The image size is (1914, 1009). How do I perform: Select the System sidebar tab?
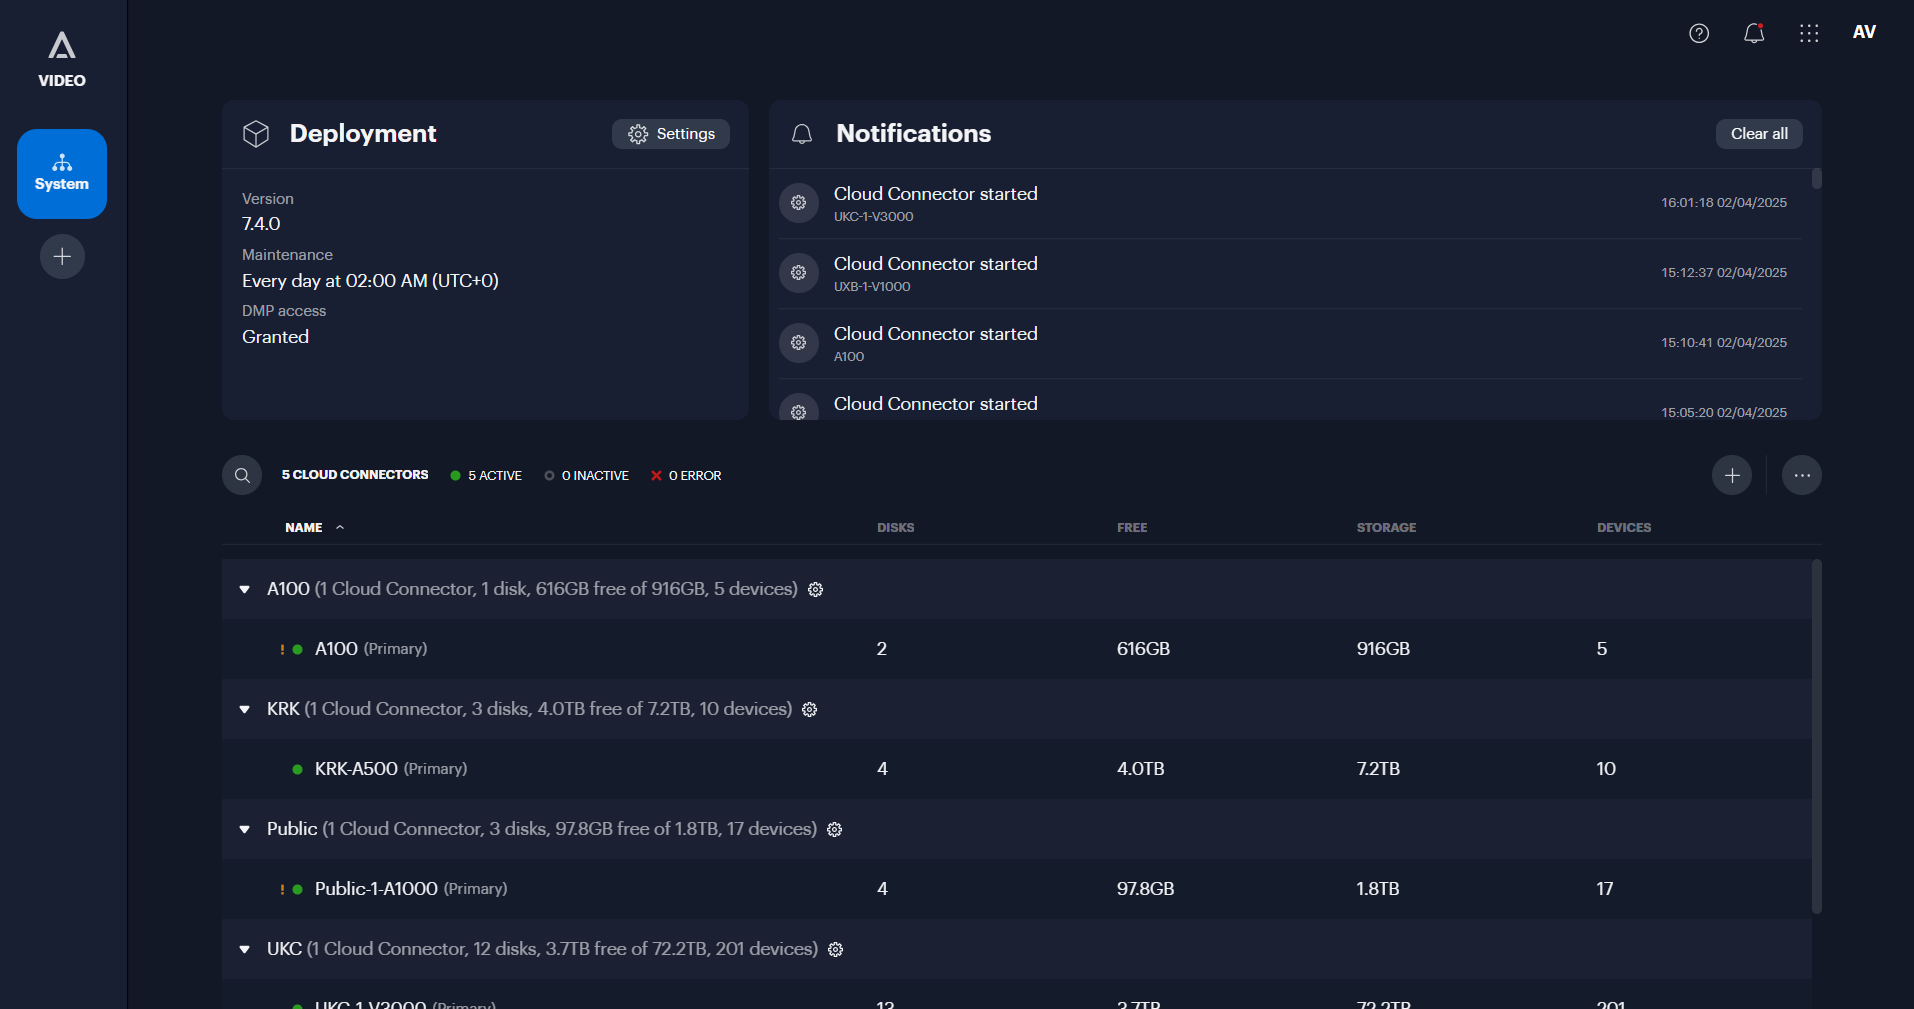pos(62,174)
